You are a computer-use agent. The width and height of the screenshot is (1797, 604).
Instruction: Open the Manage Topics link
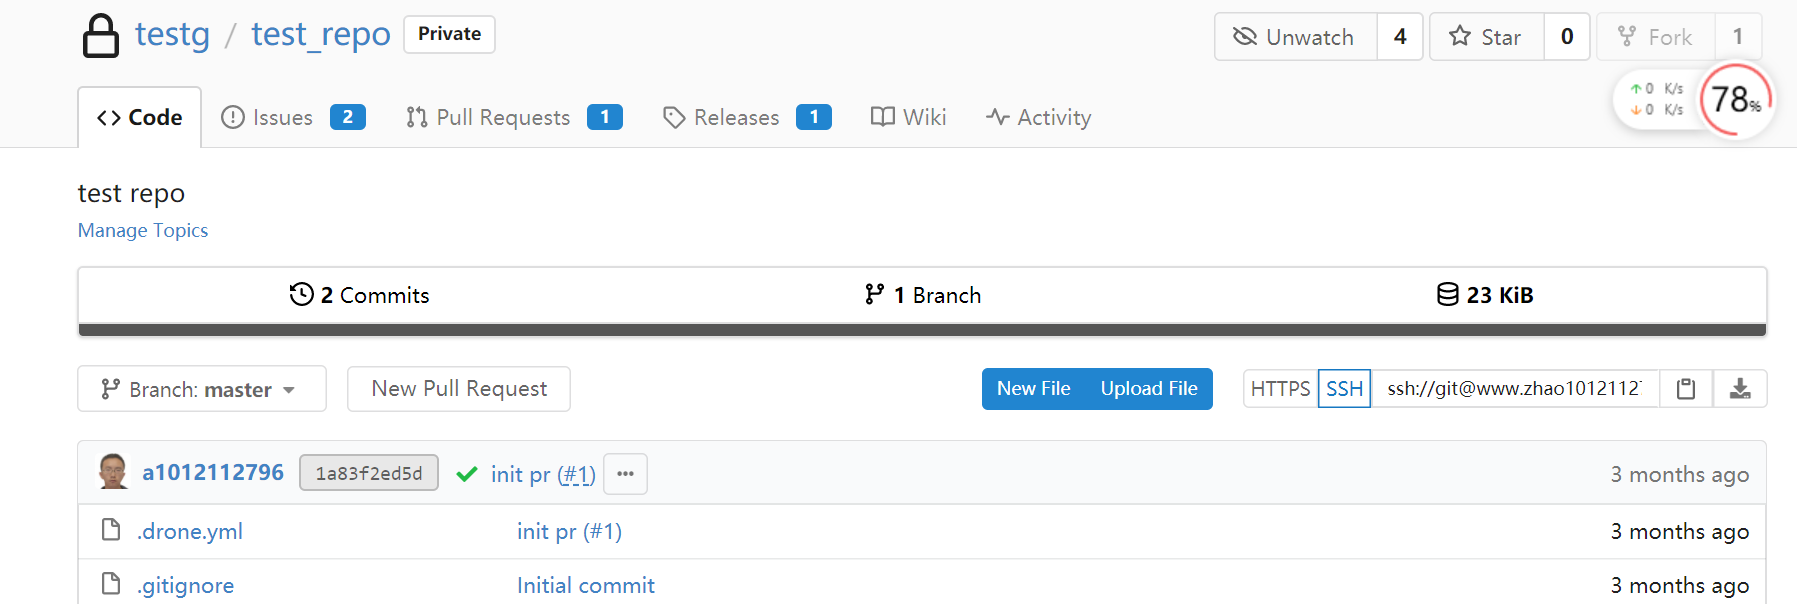pos(143,230)
